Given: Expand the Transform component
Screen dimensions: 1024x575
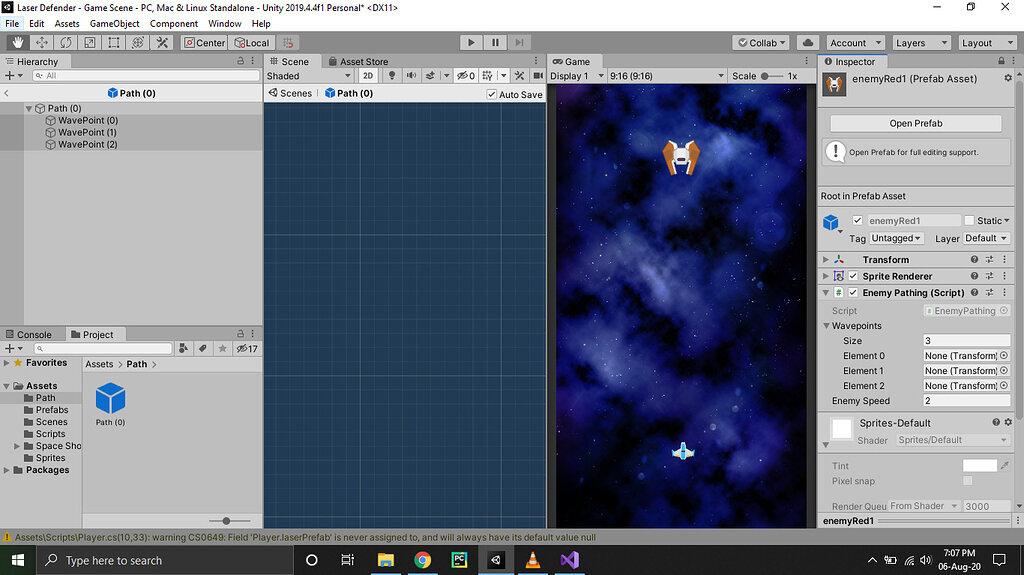Looking at the screenshot, I should (x=826, y=260).
